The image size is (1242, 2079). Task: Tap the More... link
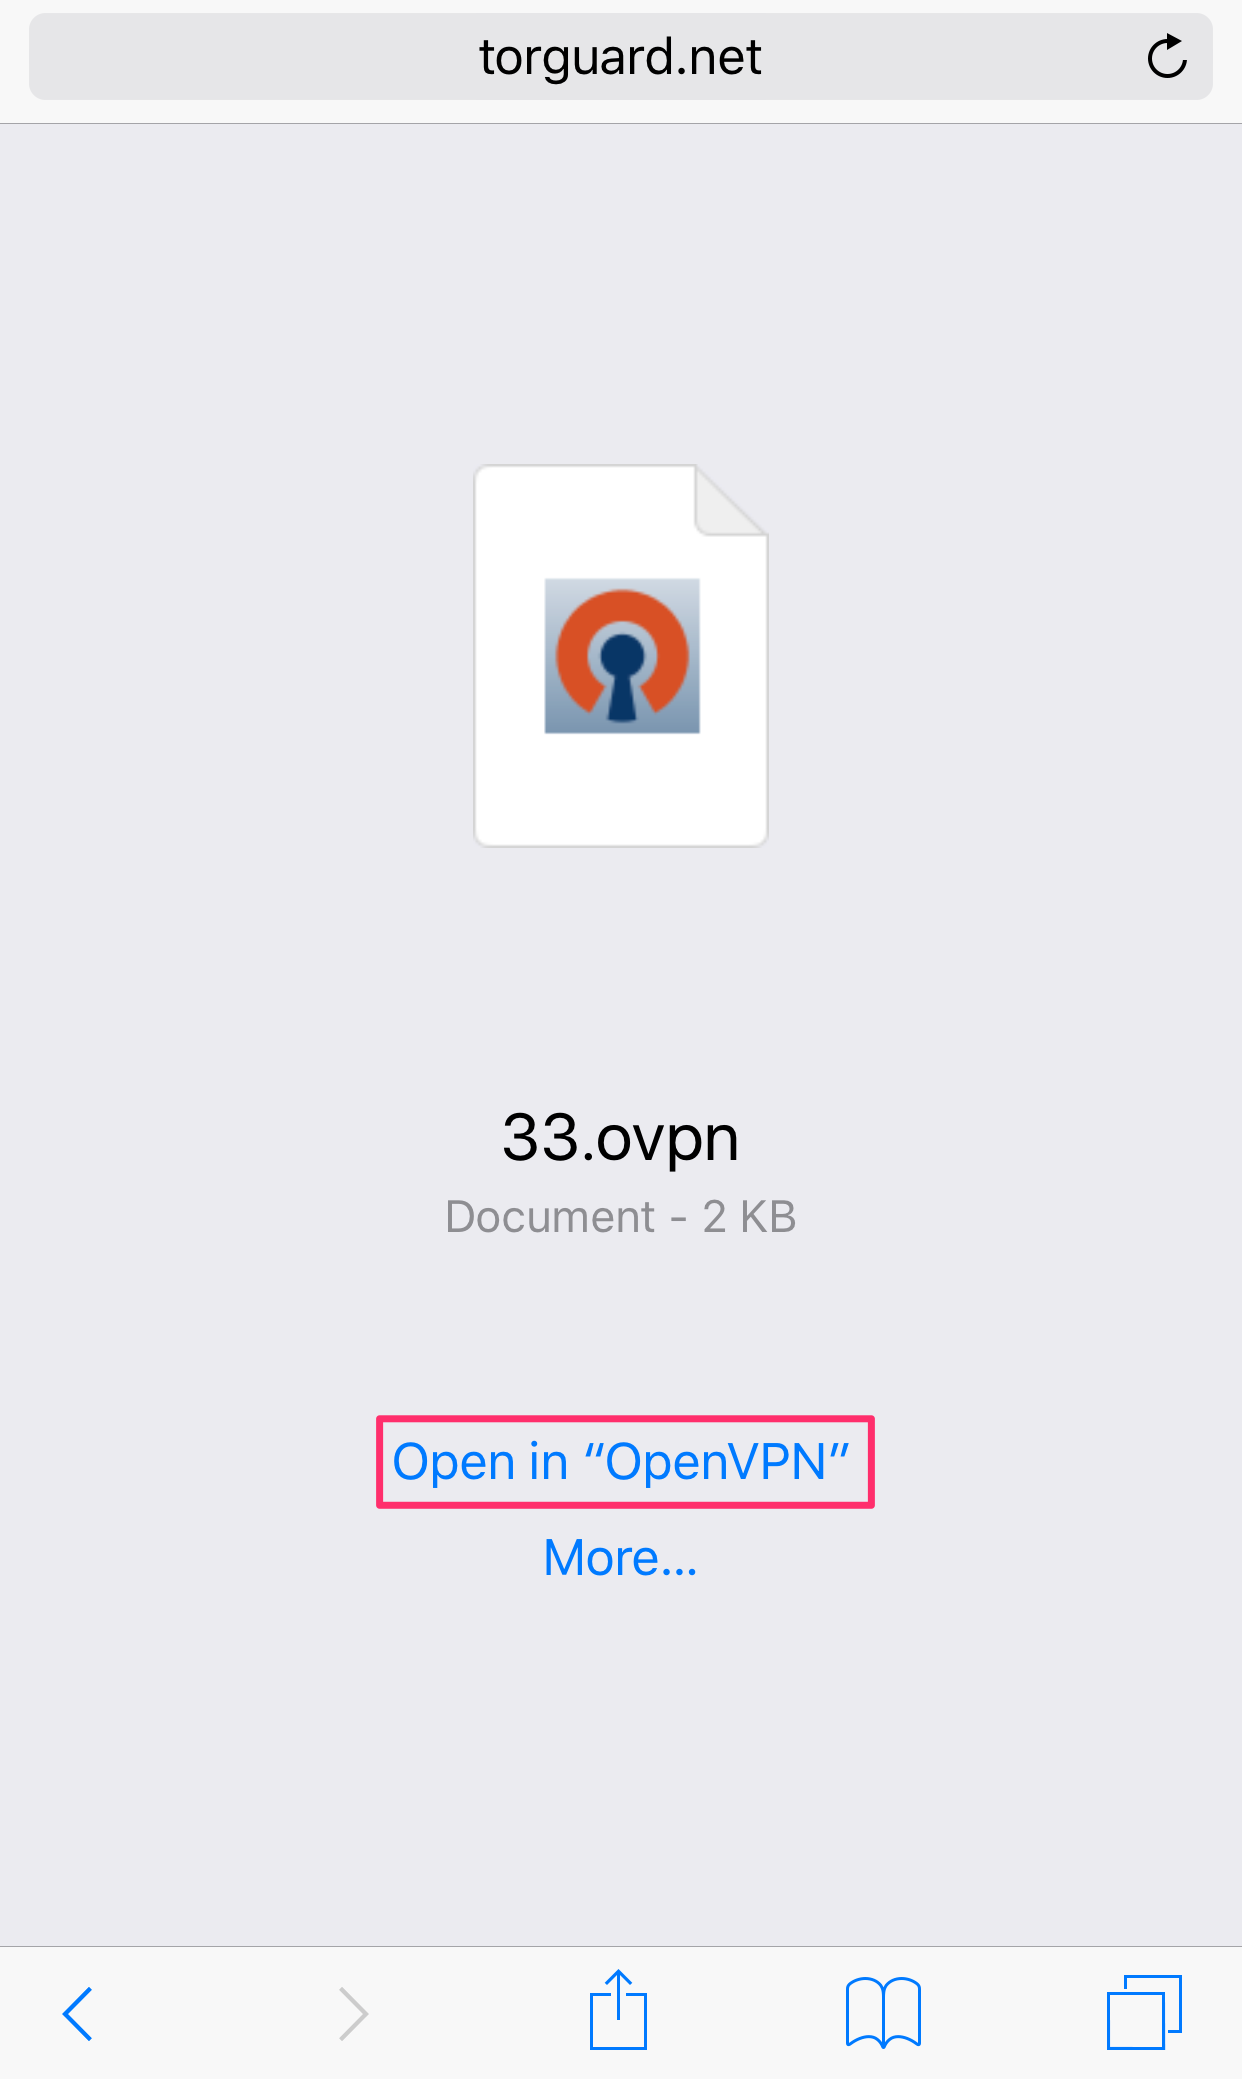pos(621,1558)
